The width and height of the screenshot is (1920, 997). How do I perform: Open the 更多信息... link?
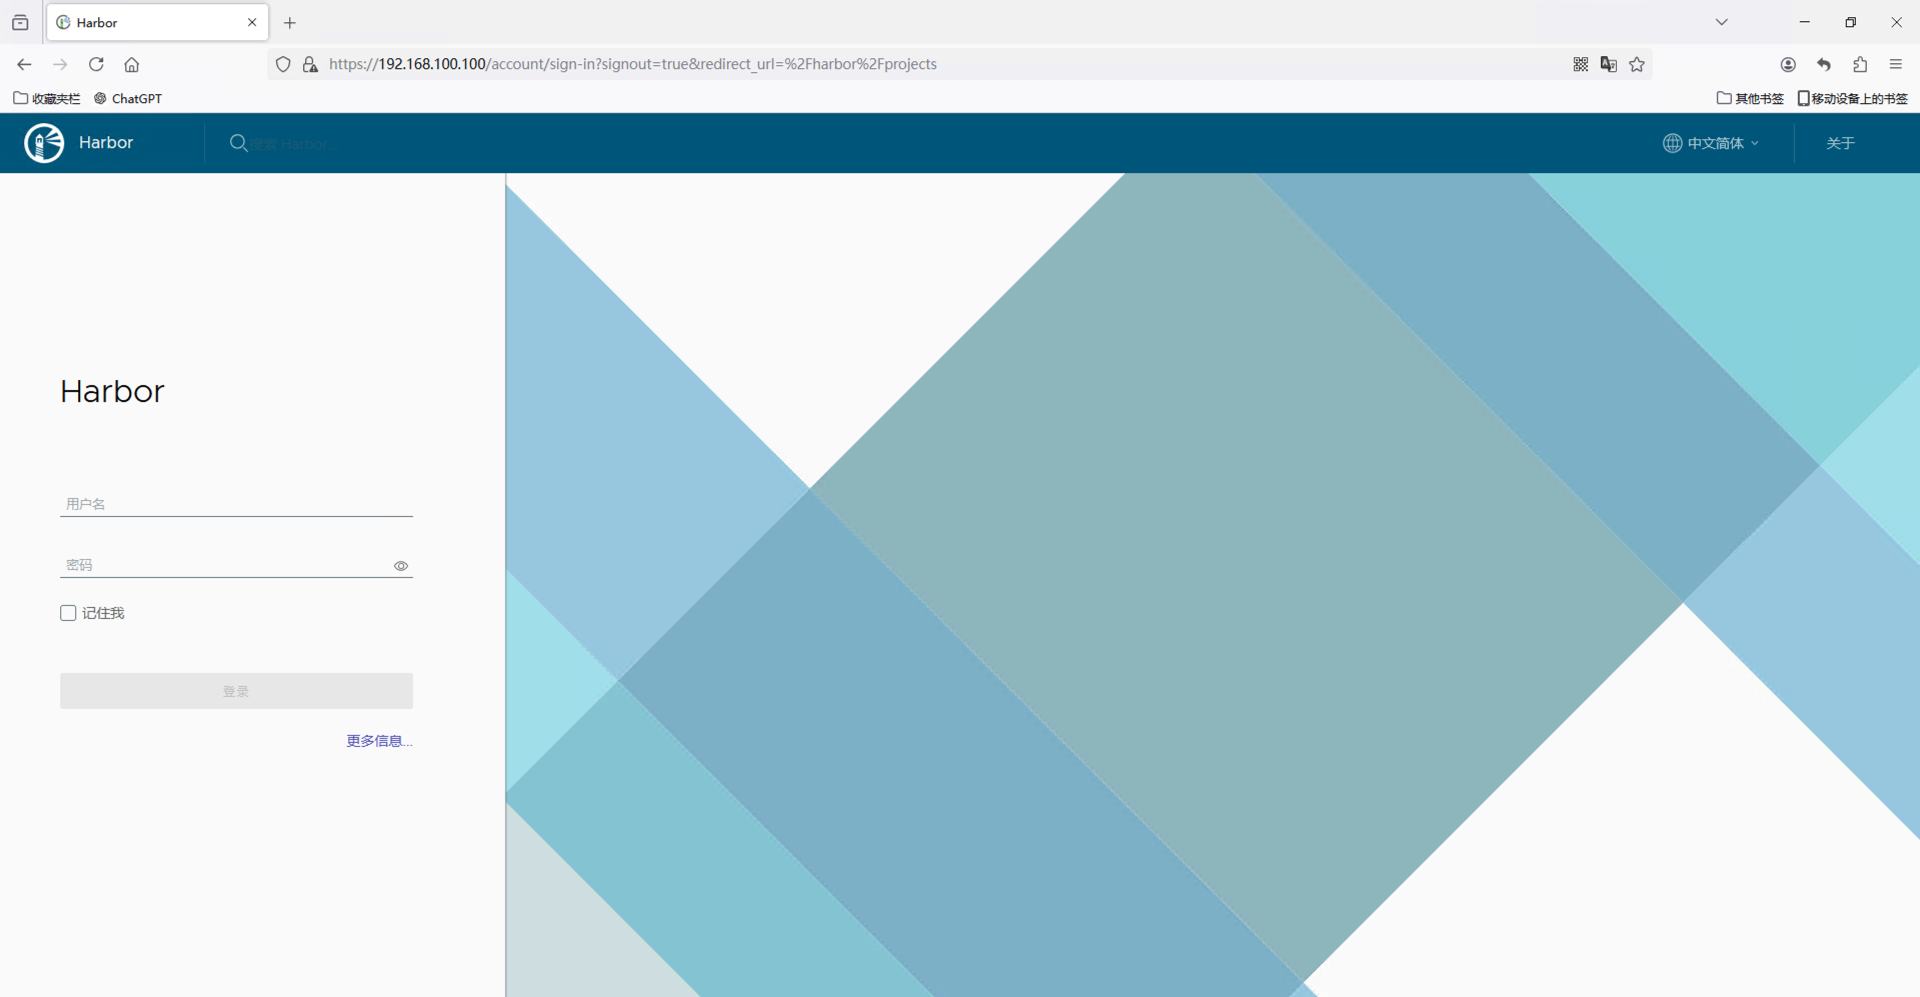379,741
